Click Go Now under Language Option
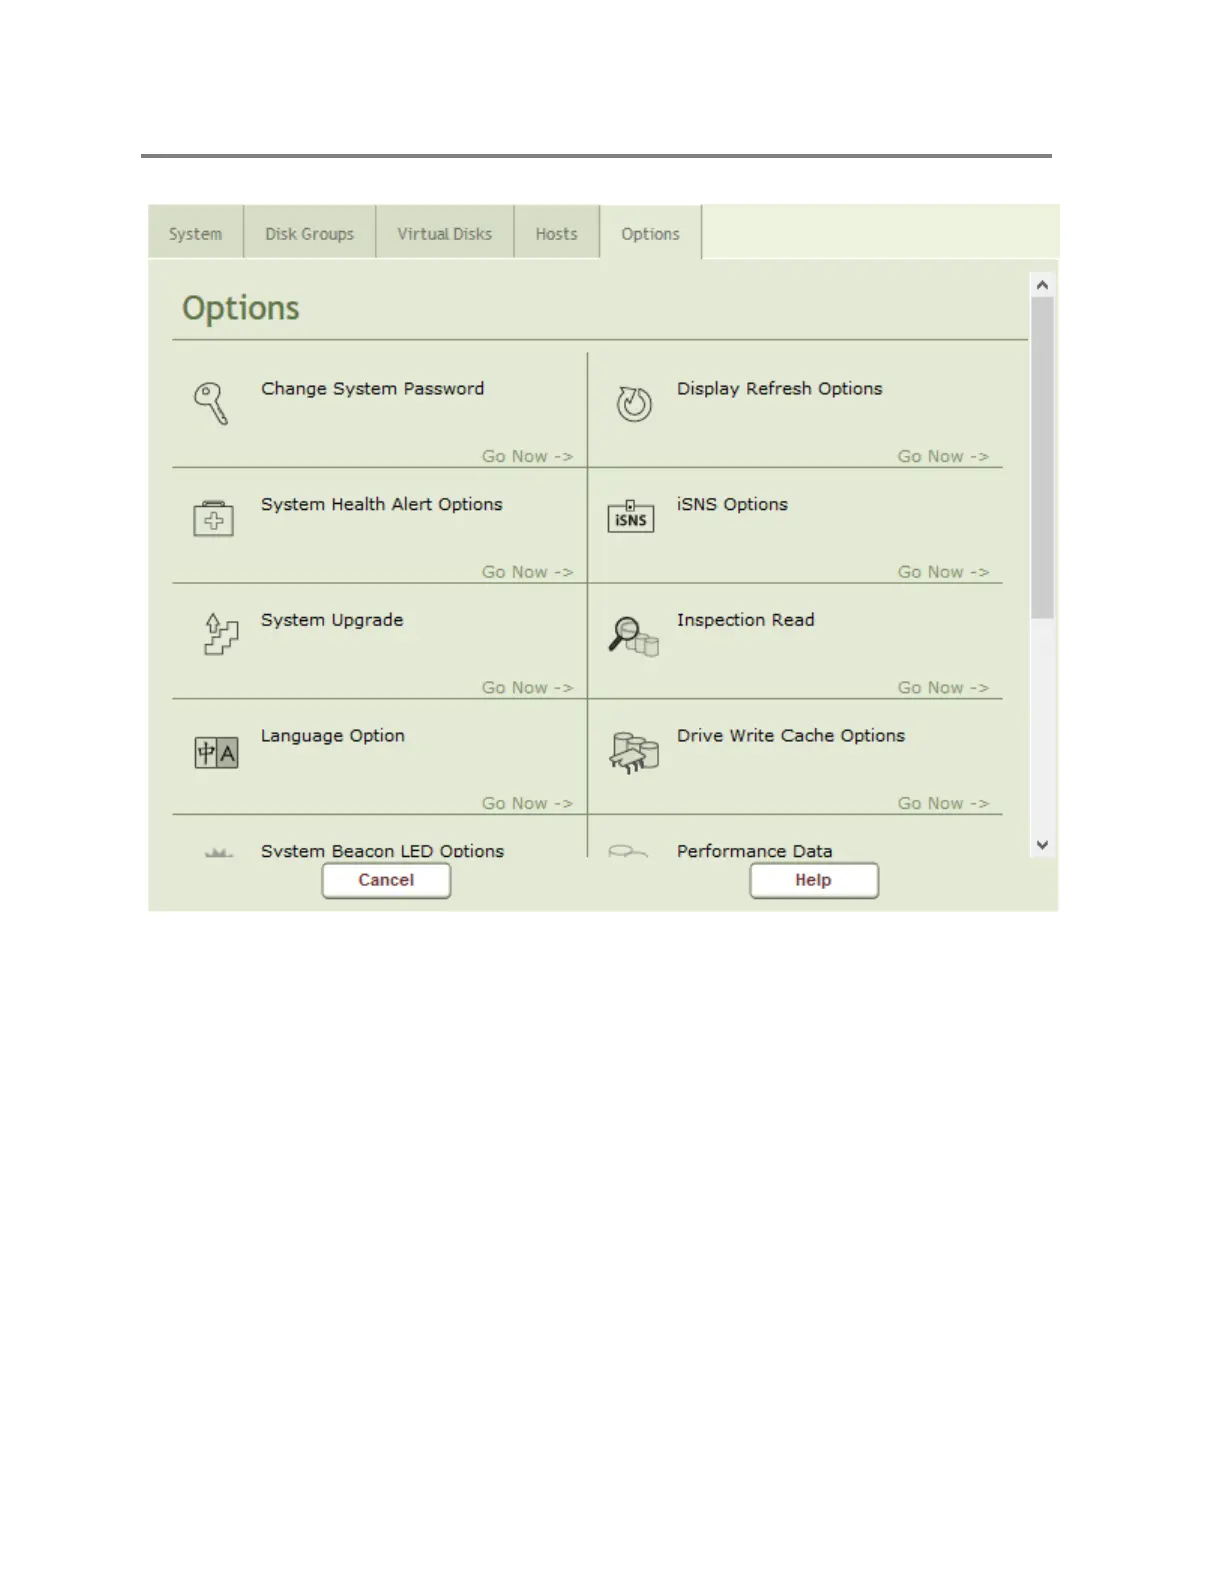This screenshot has width=1224, height=1584. click(527, 803)
